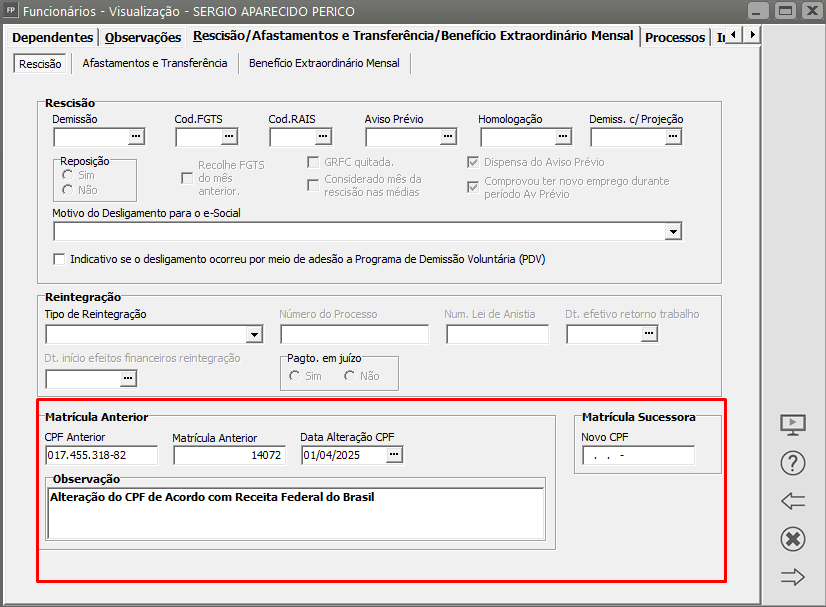Enable the PDV voluntary dismissal checkbox
The width and height of the screenshot is (826, 607).
click(x=60, y=259)
